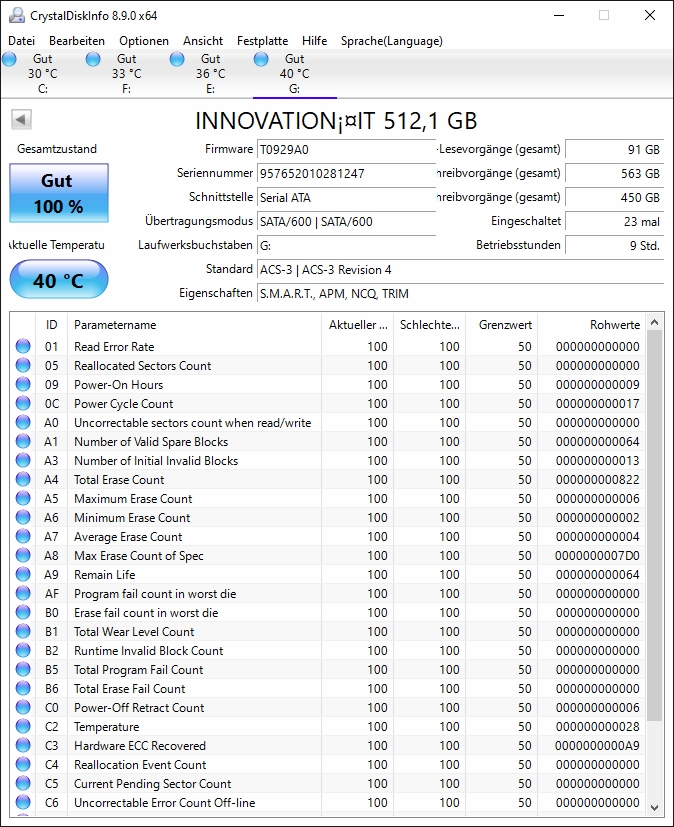Click status orb for Minimum Erase Count
Screen dimensions: 674x827
pos(23,517)
